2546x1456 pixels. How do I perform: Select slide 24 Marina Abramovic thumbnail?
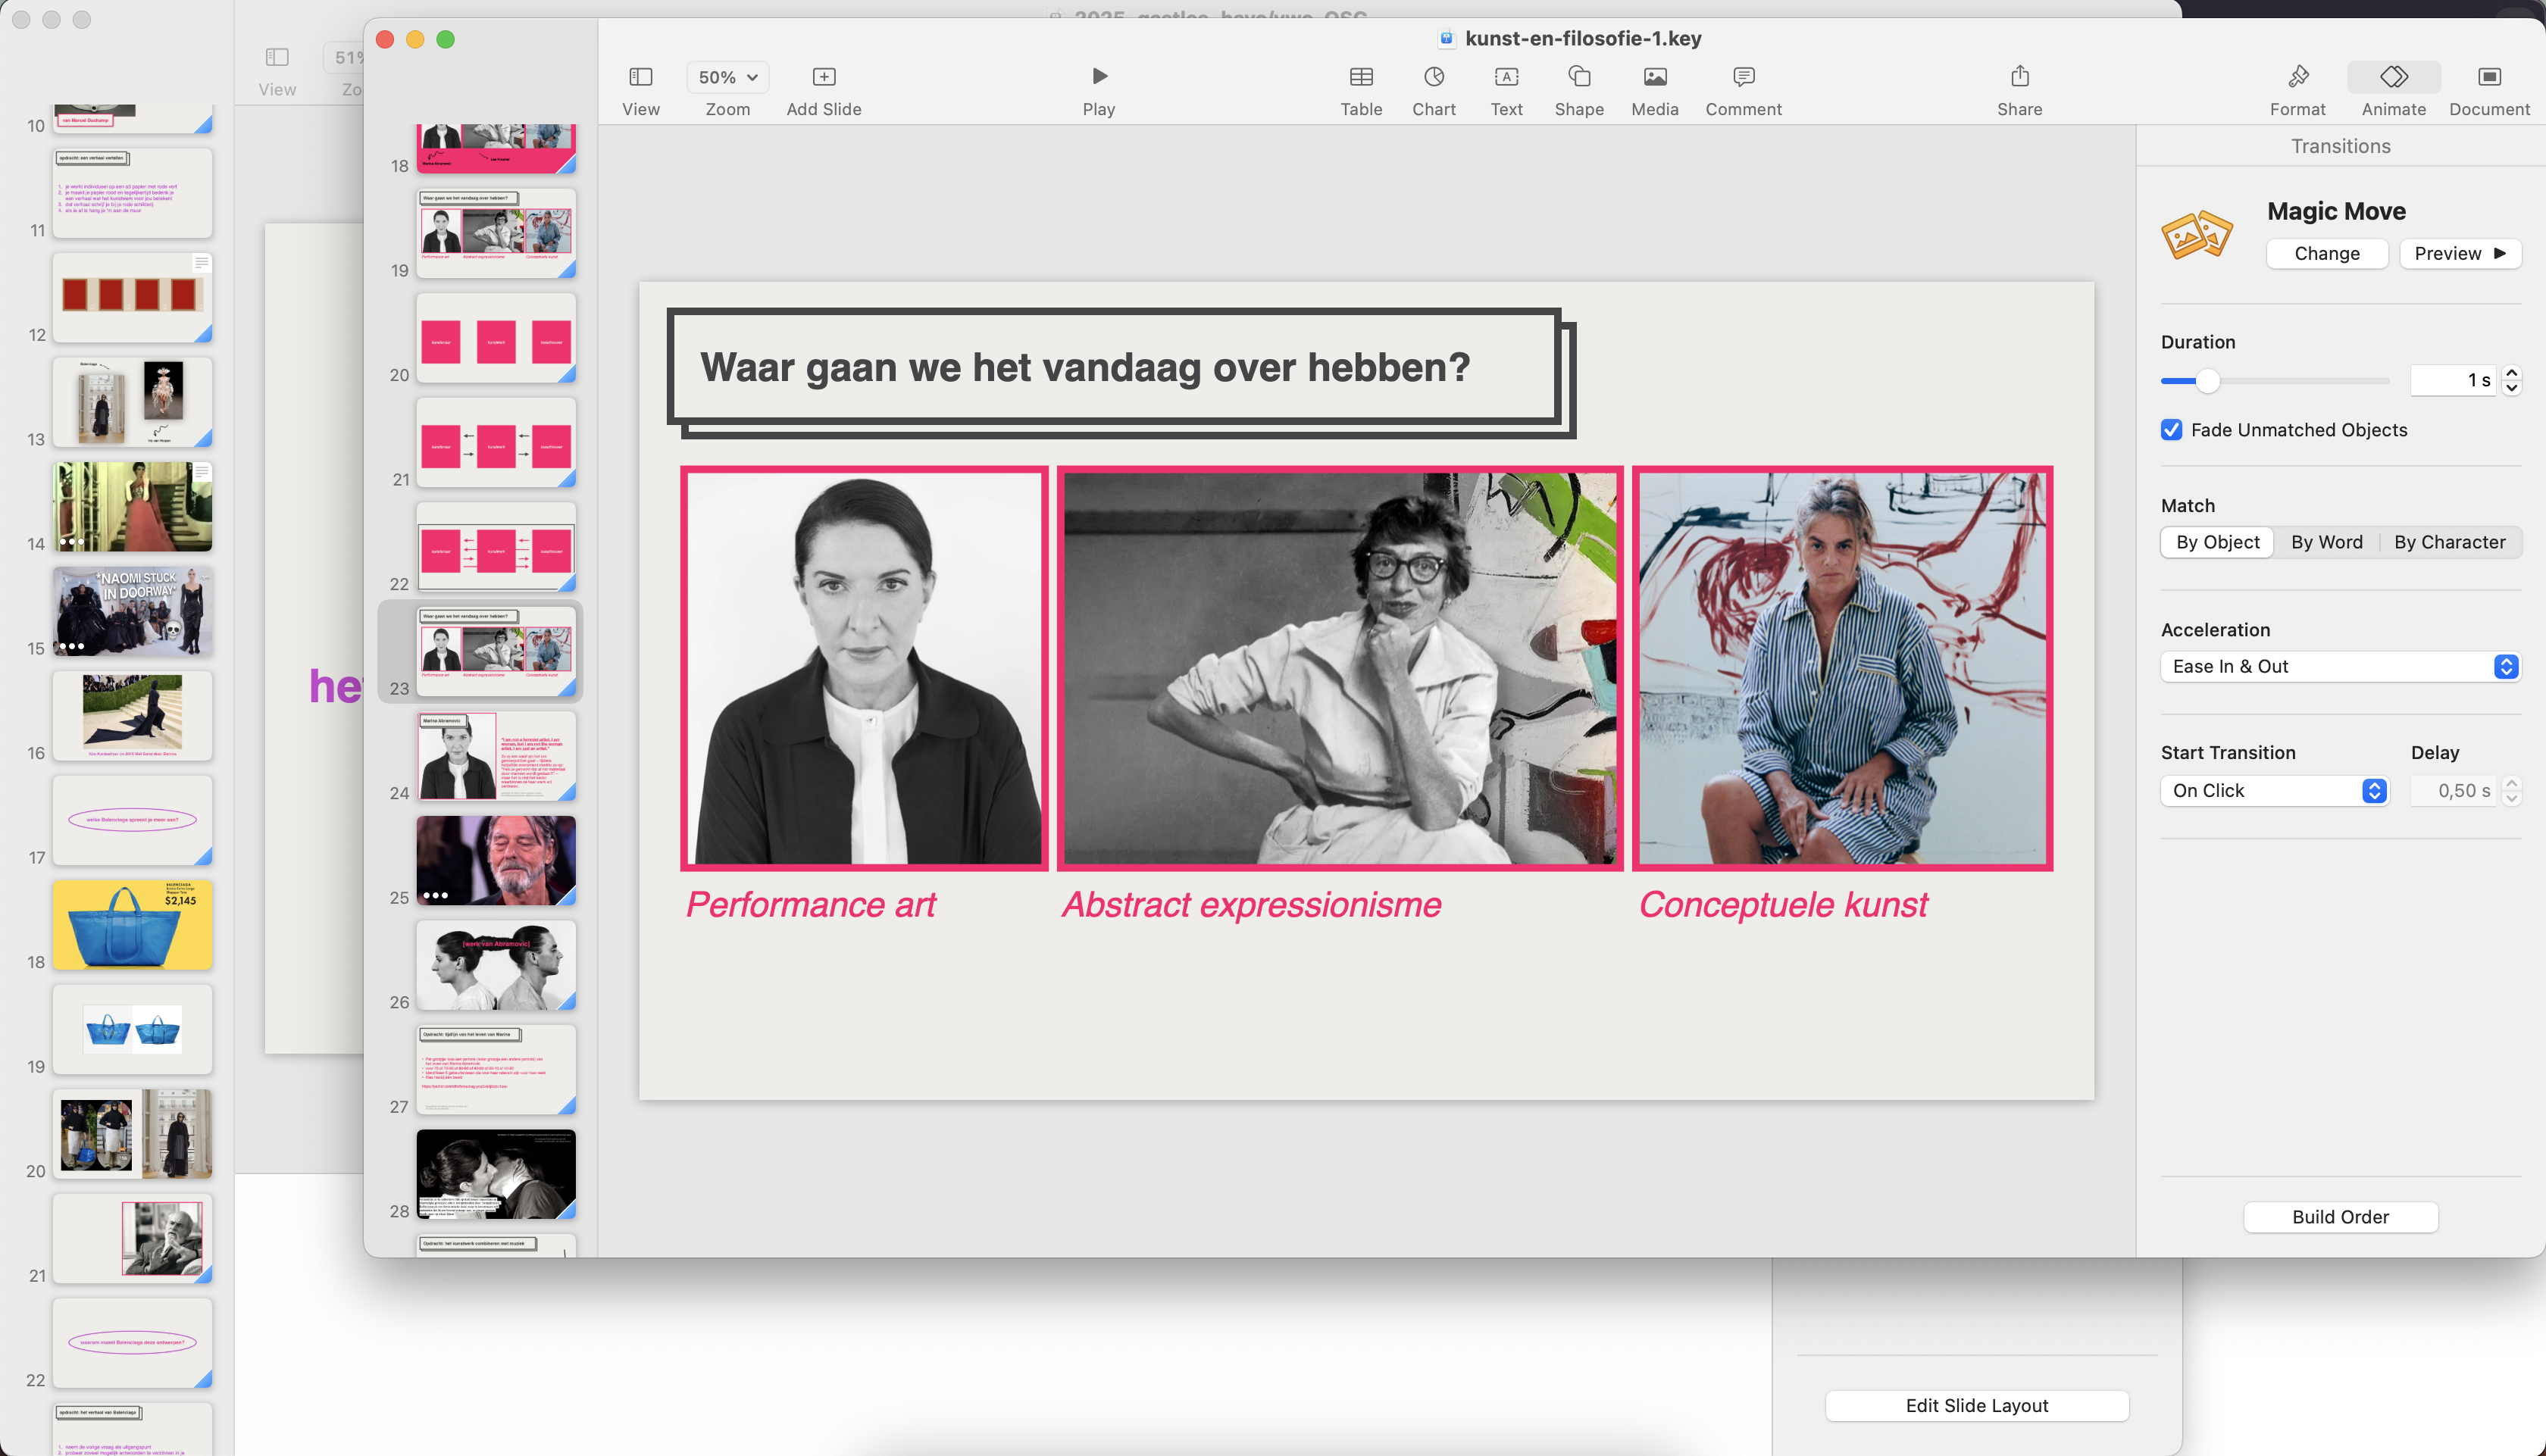pyautogui.click(x=496, y=756)
